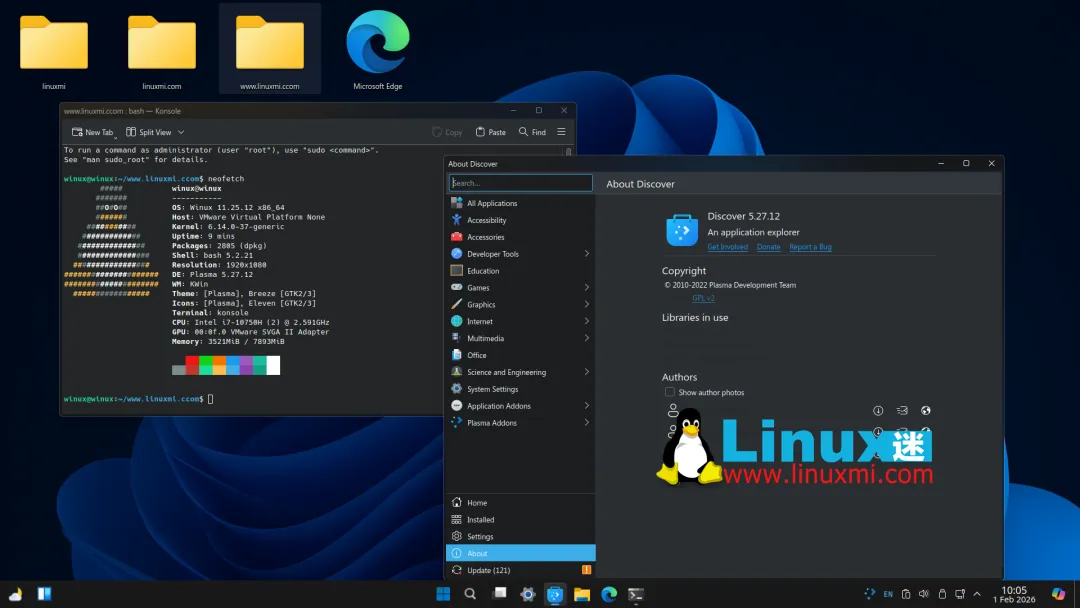Viewport: 1080px width, 608px height.
Task: Open System Settings category in Discover
Action: pyautogui.click(x=520, y=389)
